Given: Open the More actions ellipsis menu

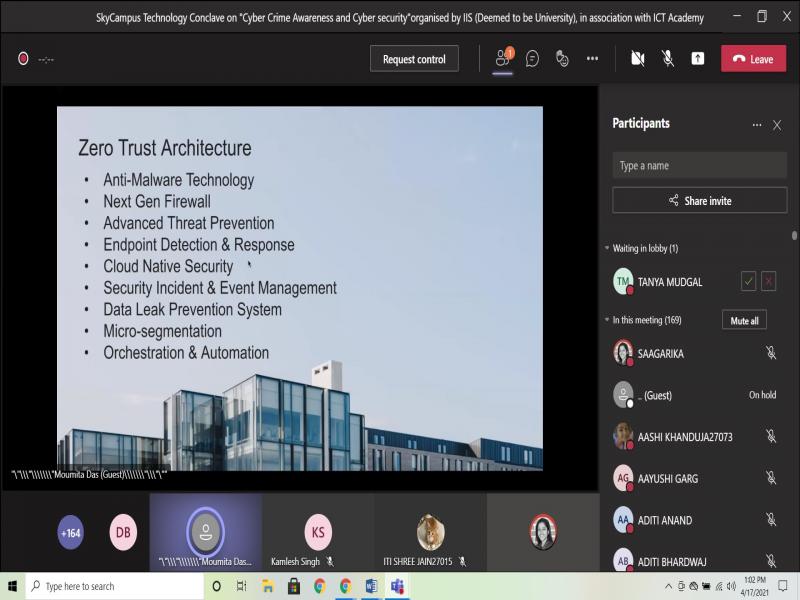Looking at the screenshot, I should (592, 59).
